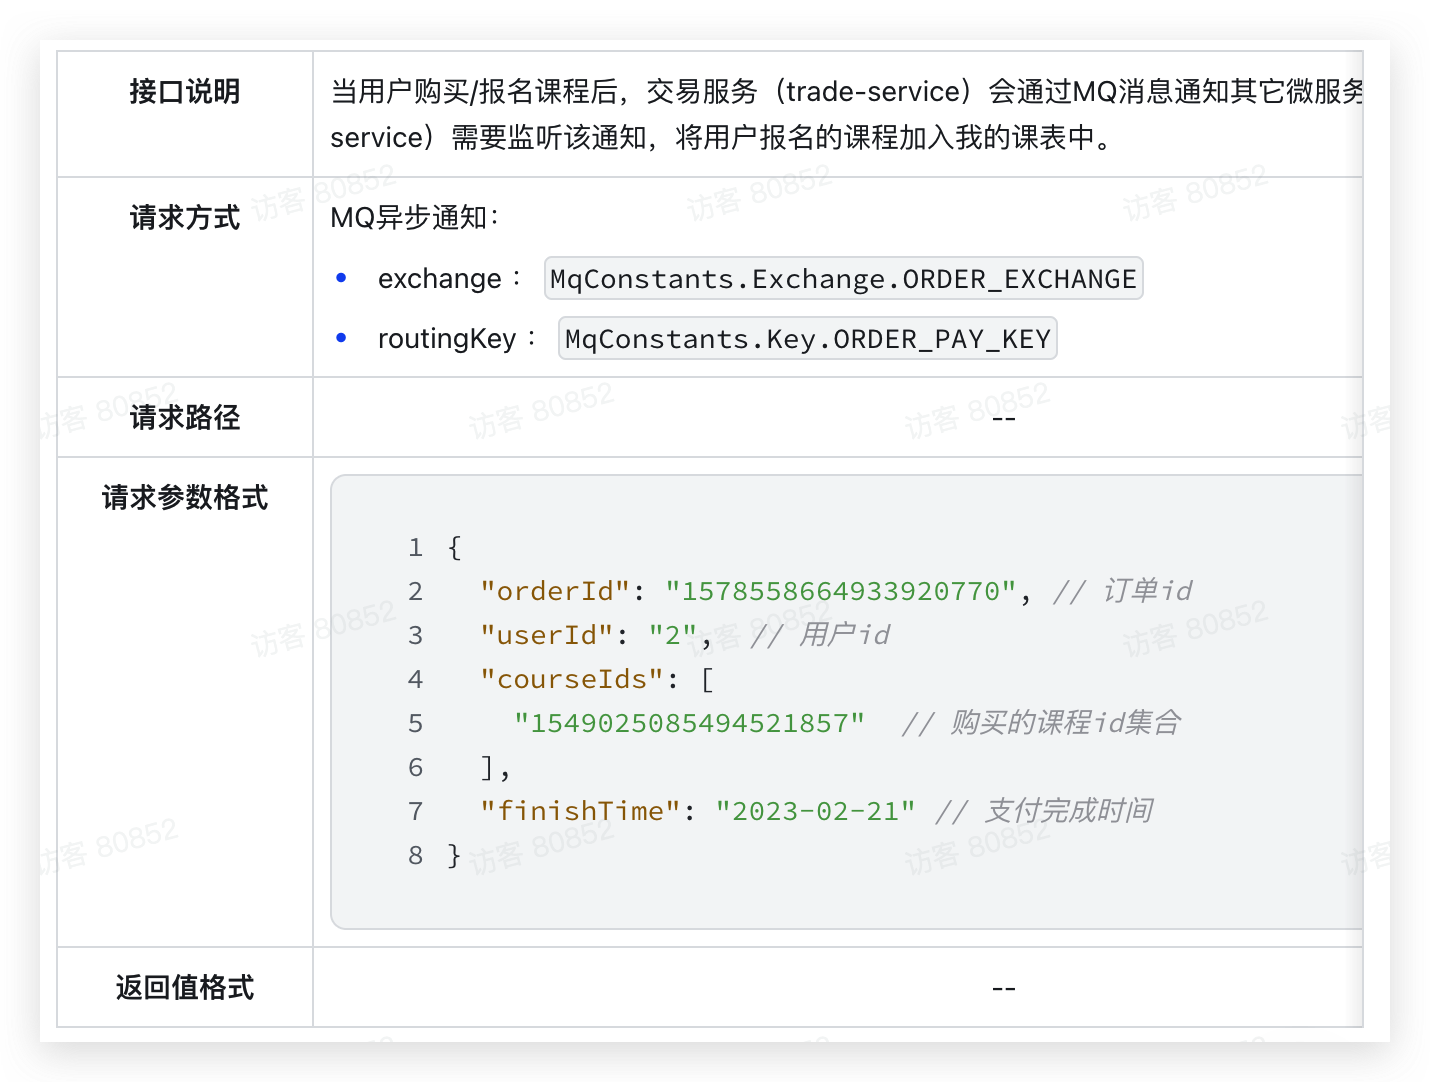Screen dimensions: 1430x1082
Task: Click the exchange label in the list
Action: 440,278
